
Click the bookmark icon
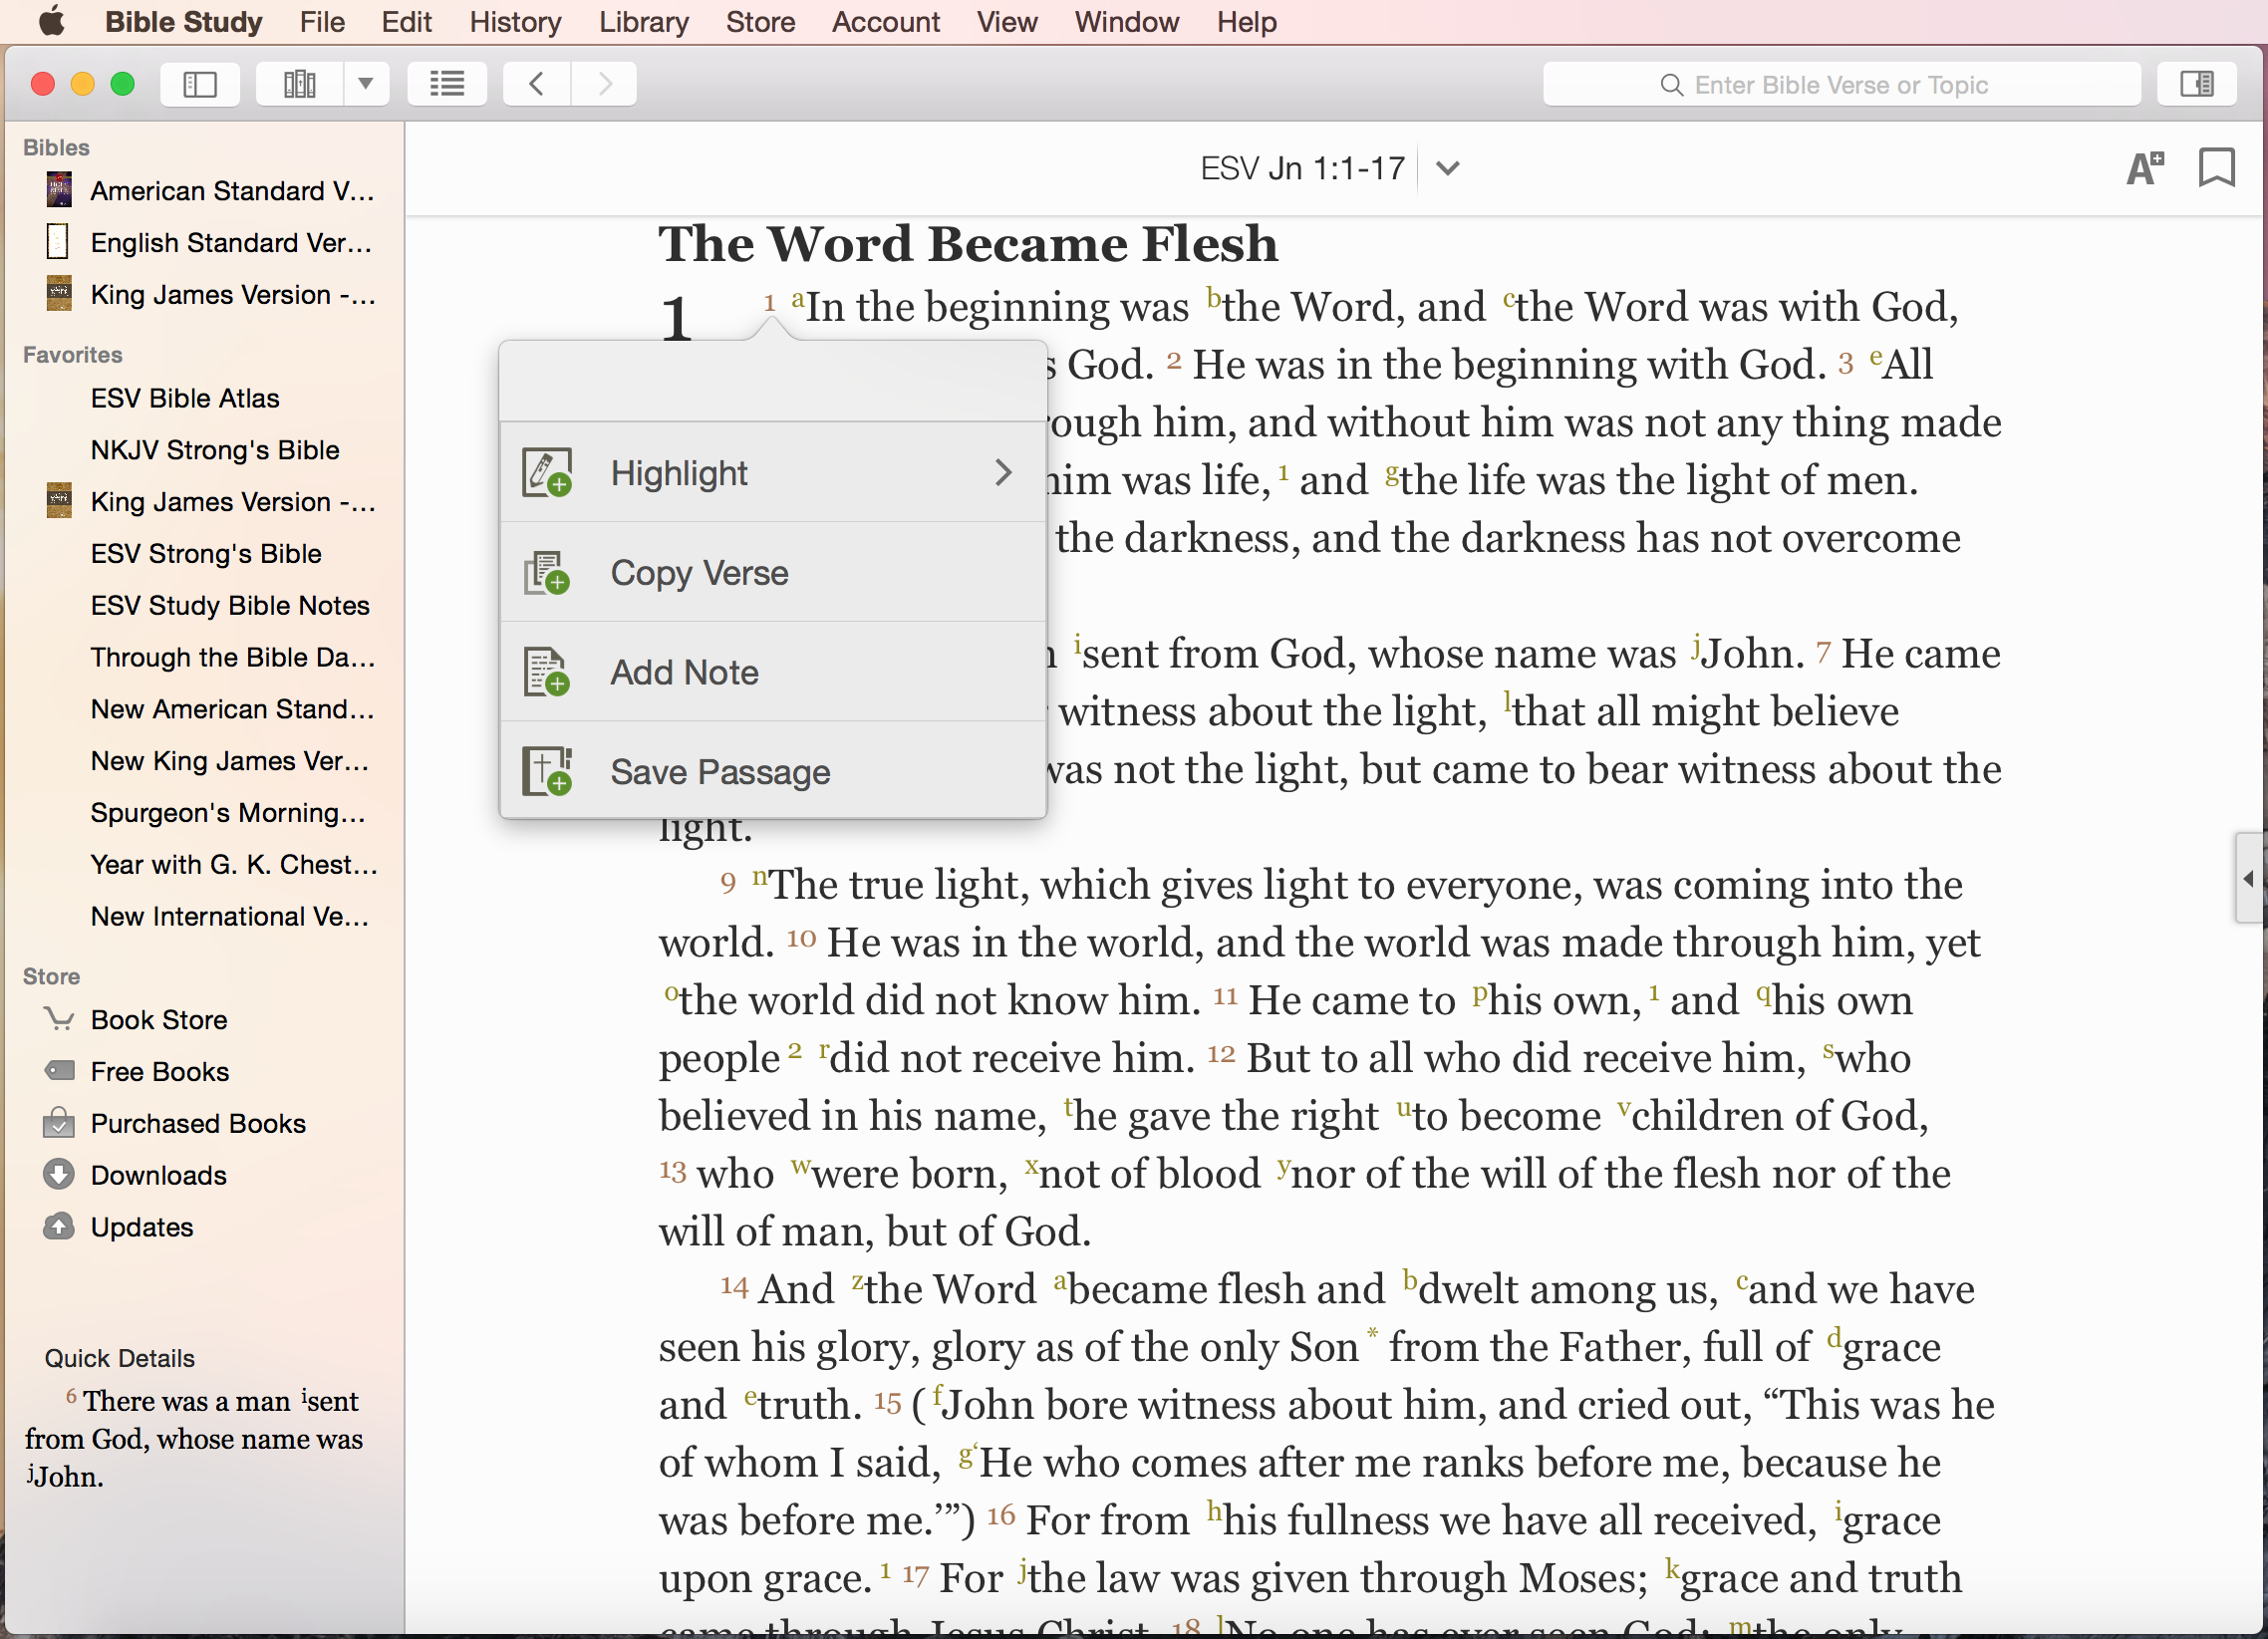click(2216, 168)
